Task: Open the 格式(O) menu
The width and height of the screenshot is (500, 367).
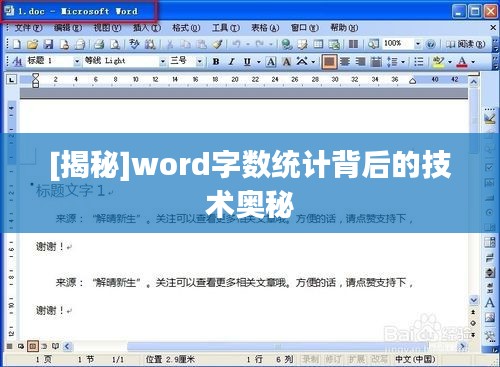Action: (186, 28)
